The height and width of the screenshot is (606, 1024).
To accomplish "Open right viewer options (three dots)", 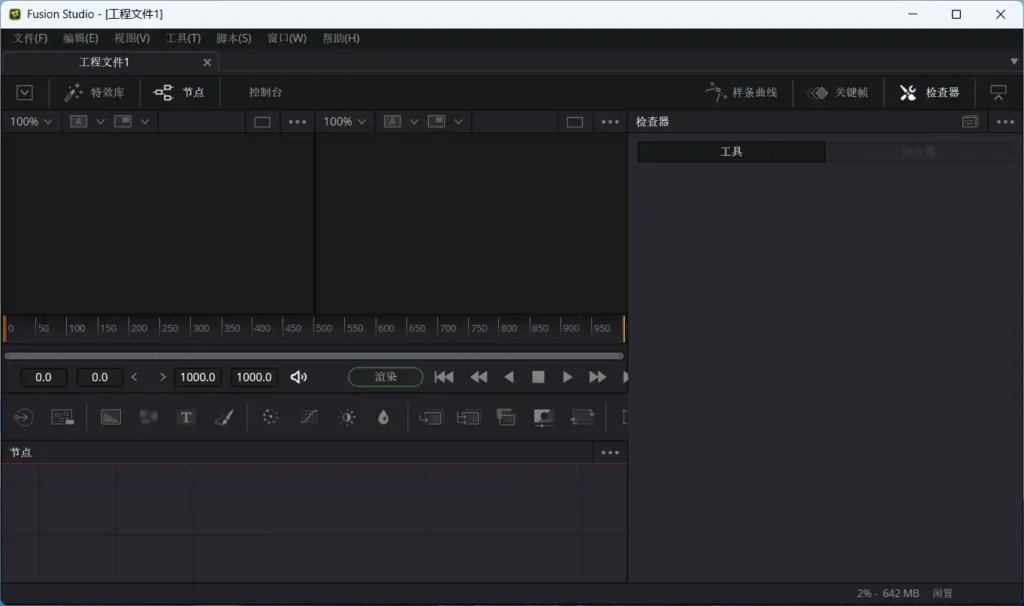I will click(610, 121).
